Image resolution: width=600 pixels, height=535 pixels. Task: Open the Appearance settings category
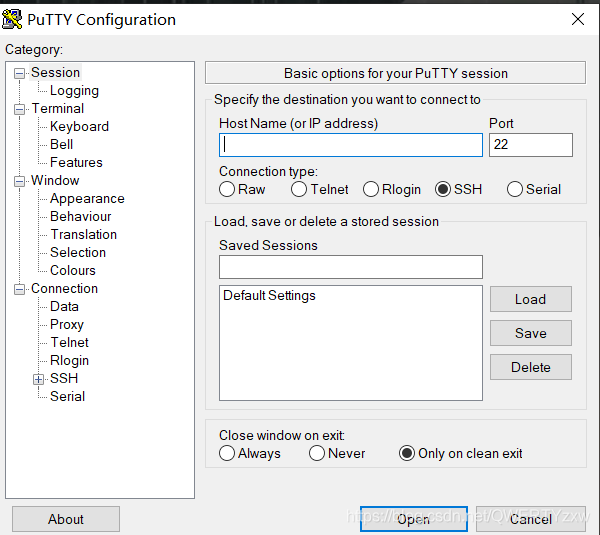tap(87, 198)
